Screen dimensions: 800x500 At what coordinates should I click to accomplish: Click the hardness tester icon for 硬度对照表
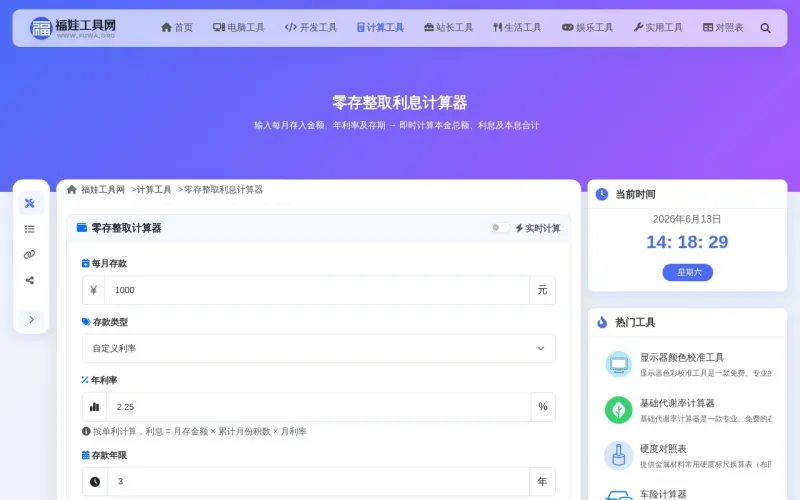click(618, 455)
